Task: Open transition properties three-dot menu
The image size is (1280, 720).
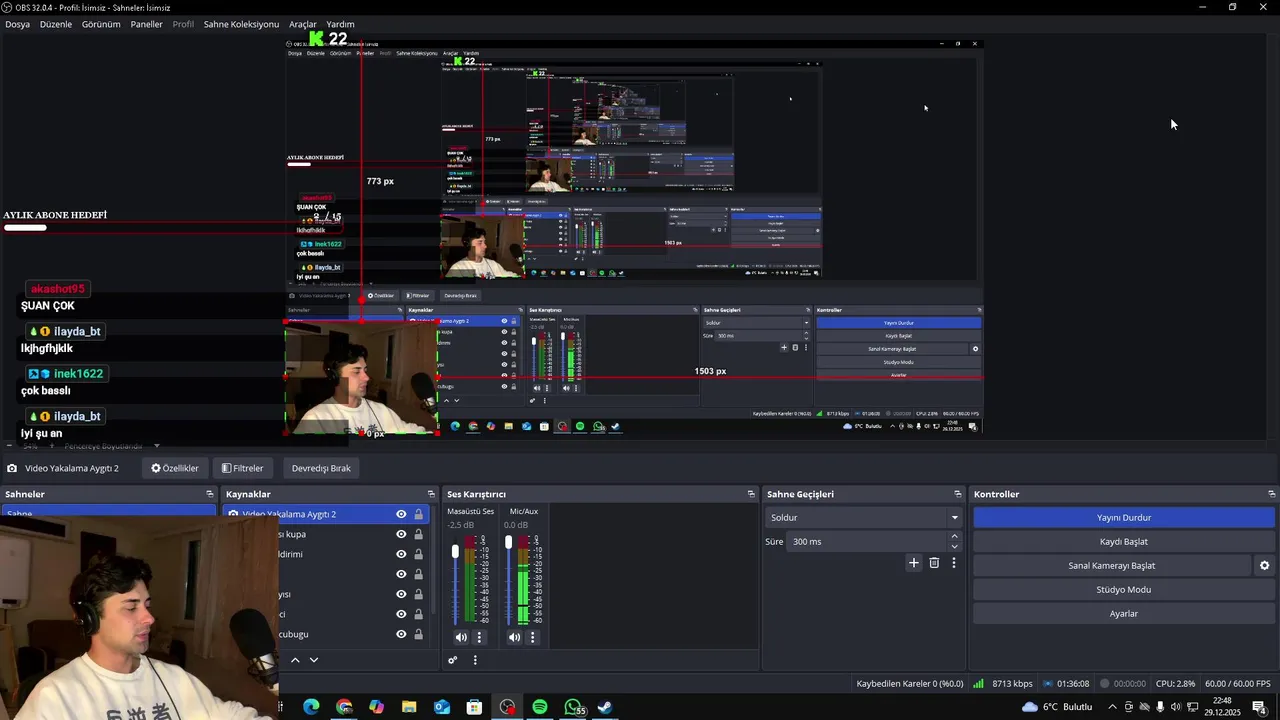Action: point(954,563)
